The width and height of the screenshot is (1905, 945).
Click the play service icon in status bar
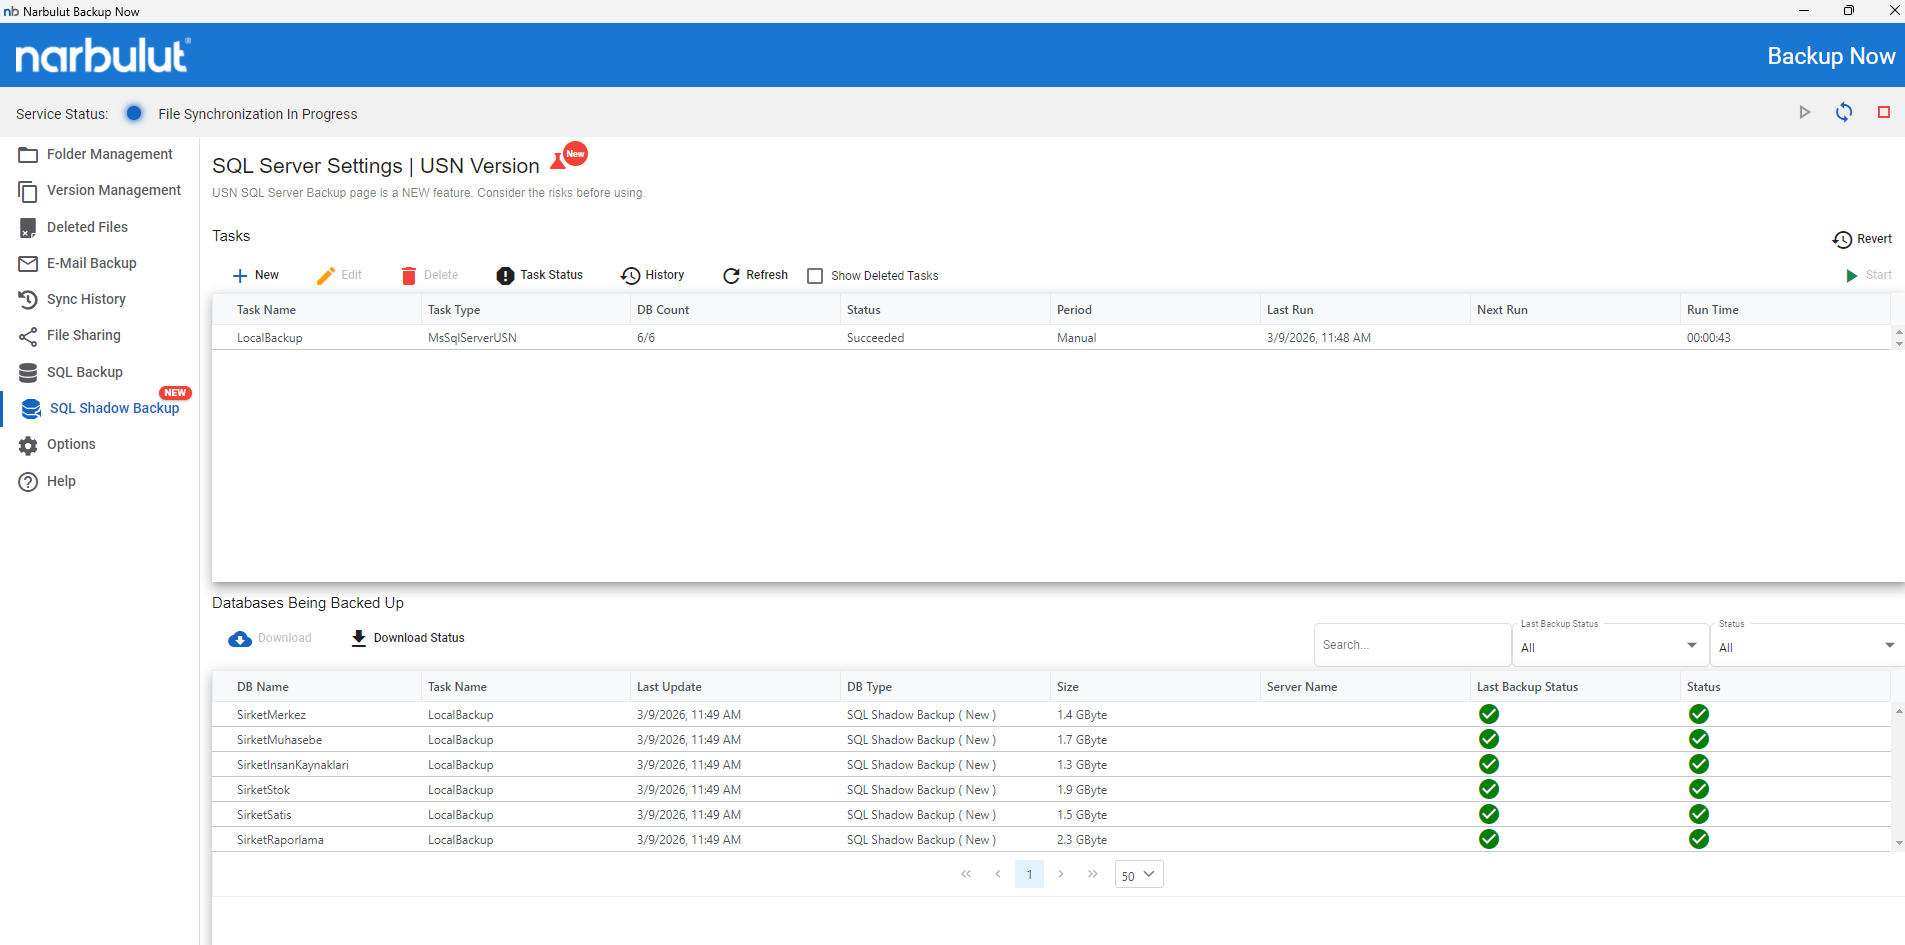(x=1804, y=113)
